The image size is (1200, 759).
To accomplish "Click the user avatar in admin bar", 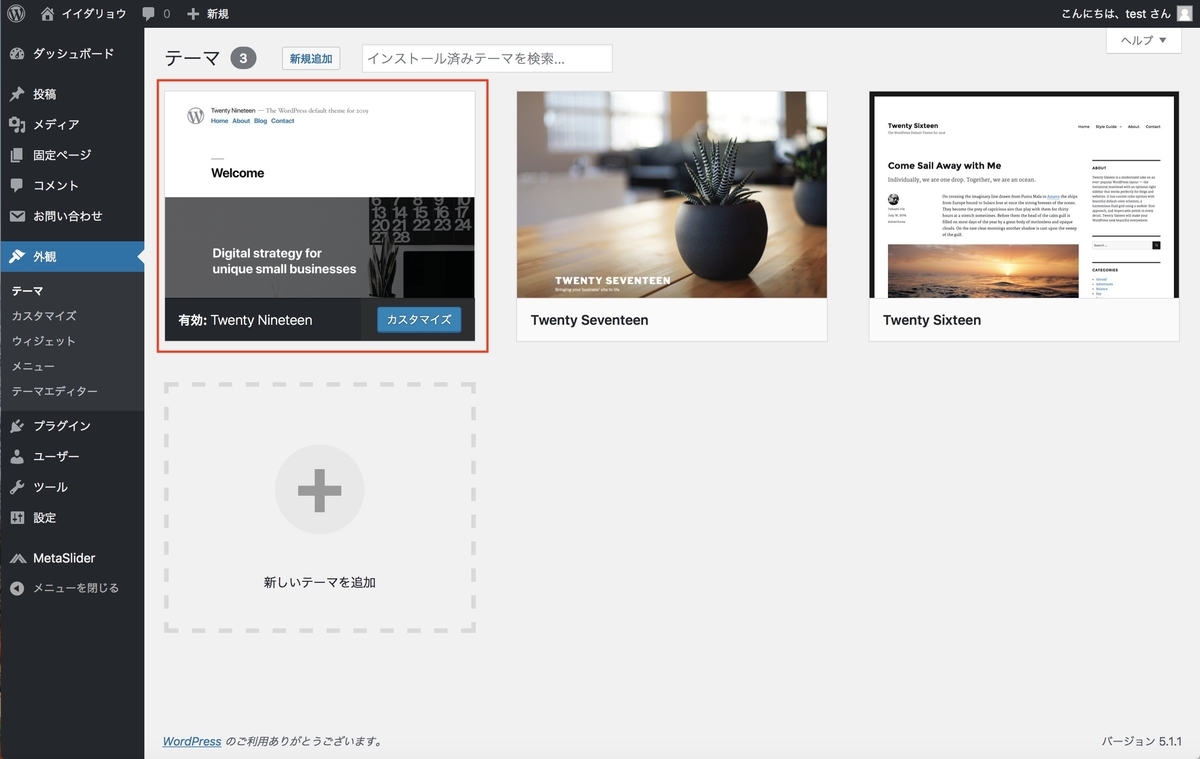I will tap(1184, 14).
